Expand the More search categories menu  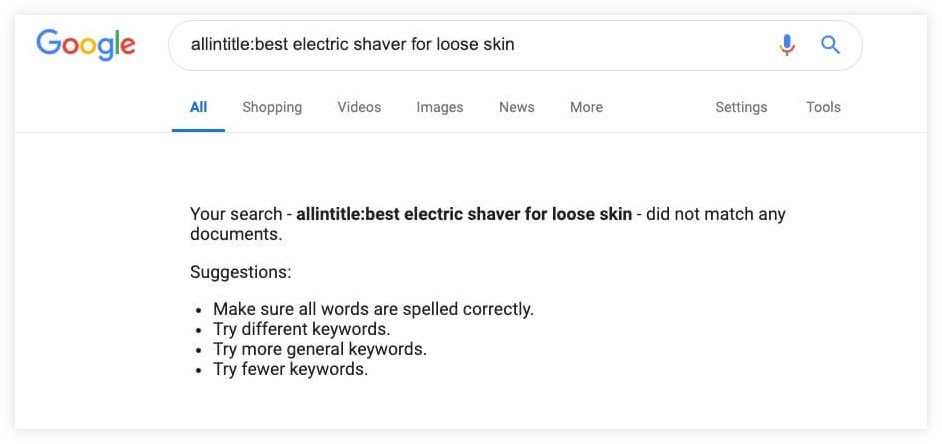[586, 108]
